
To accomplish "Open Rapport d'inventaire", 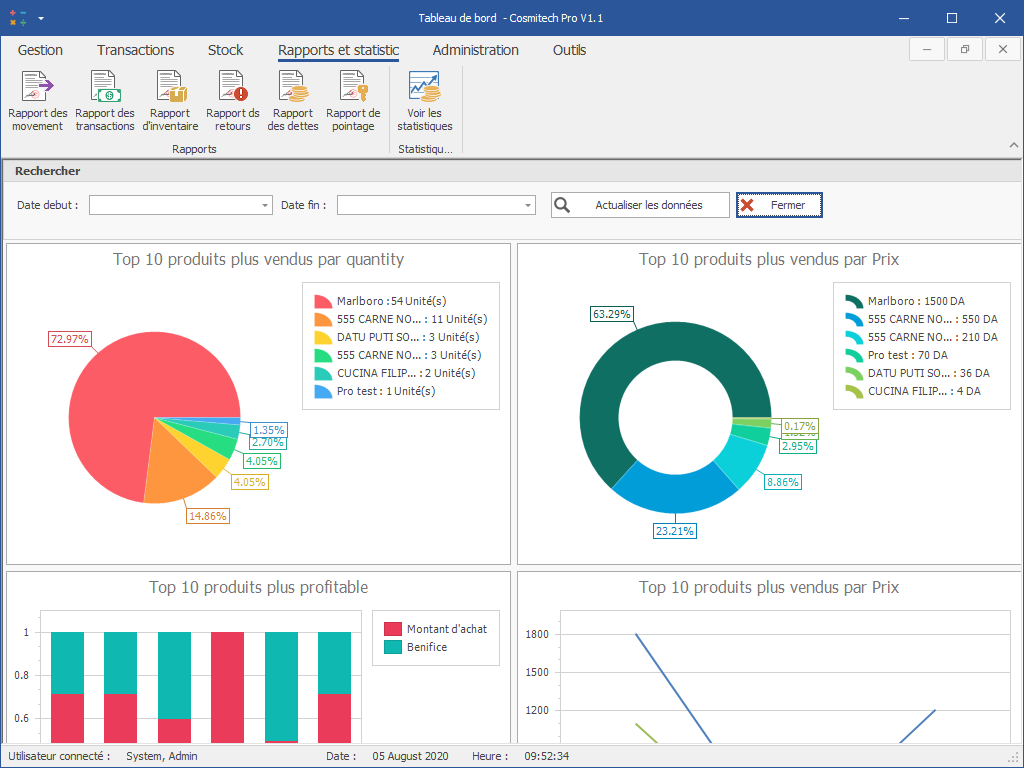I will point(170,101).
